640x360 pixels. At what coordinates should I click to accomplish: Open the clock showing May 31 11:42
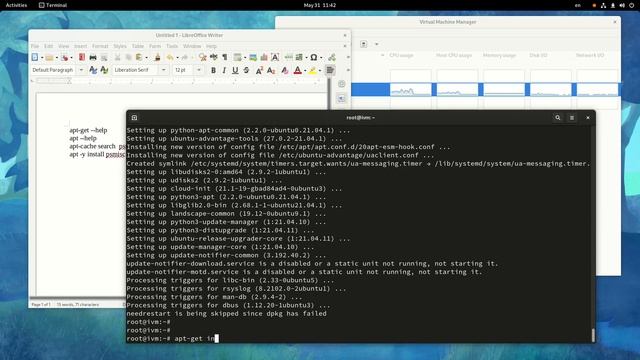click(x=320, y=5)
